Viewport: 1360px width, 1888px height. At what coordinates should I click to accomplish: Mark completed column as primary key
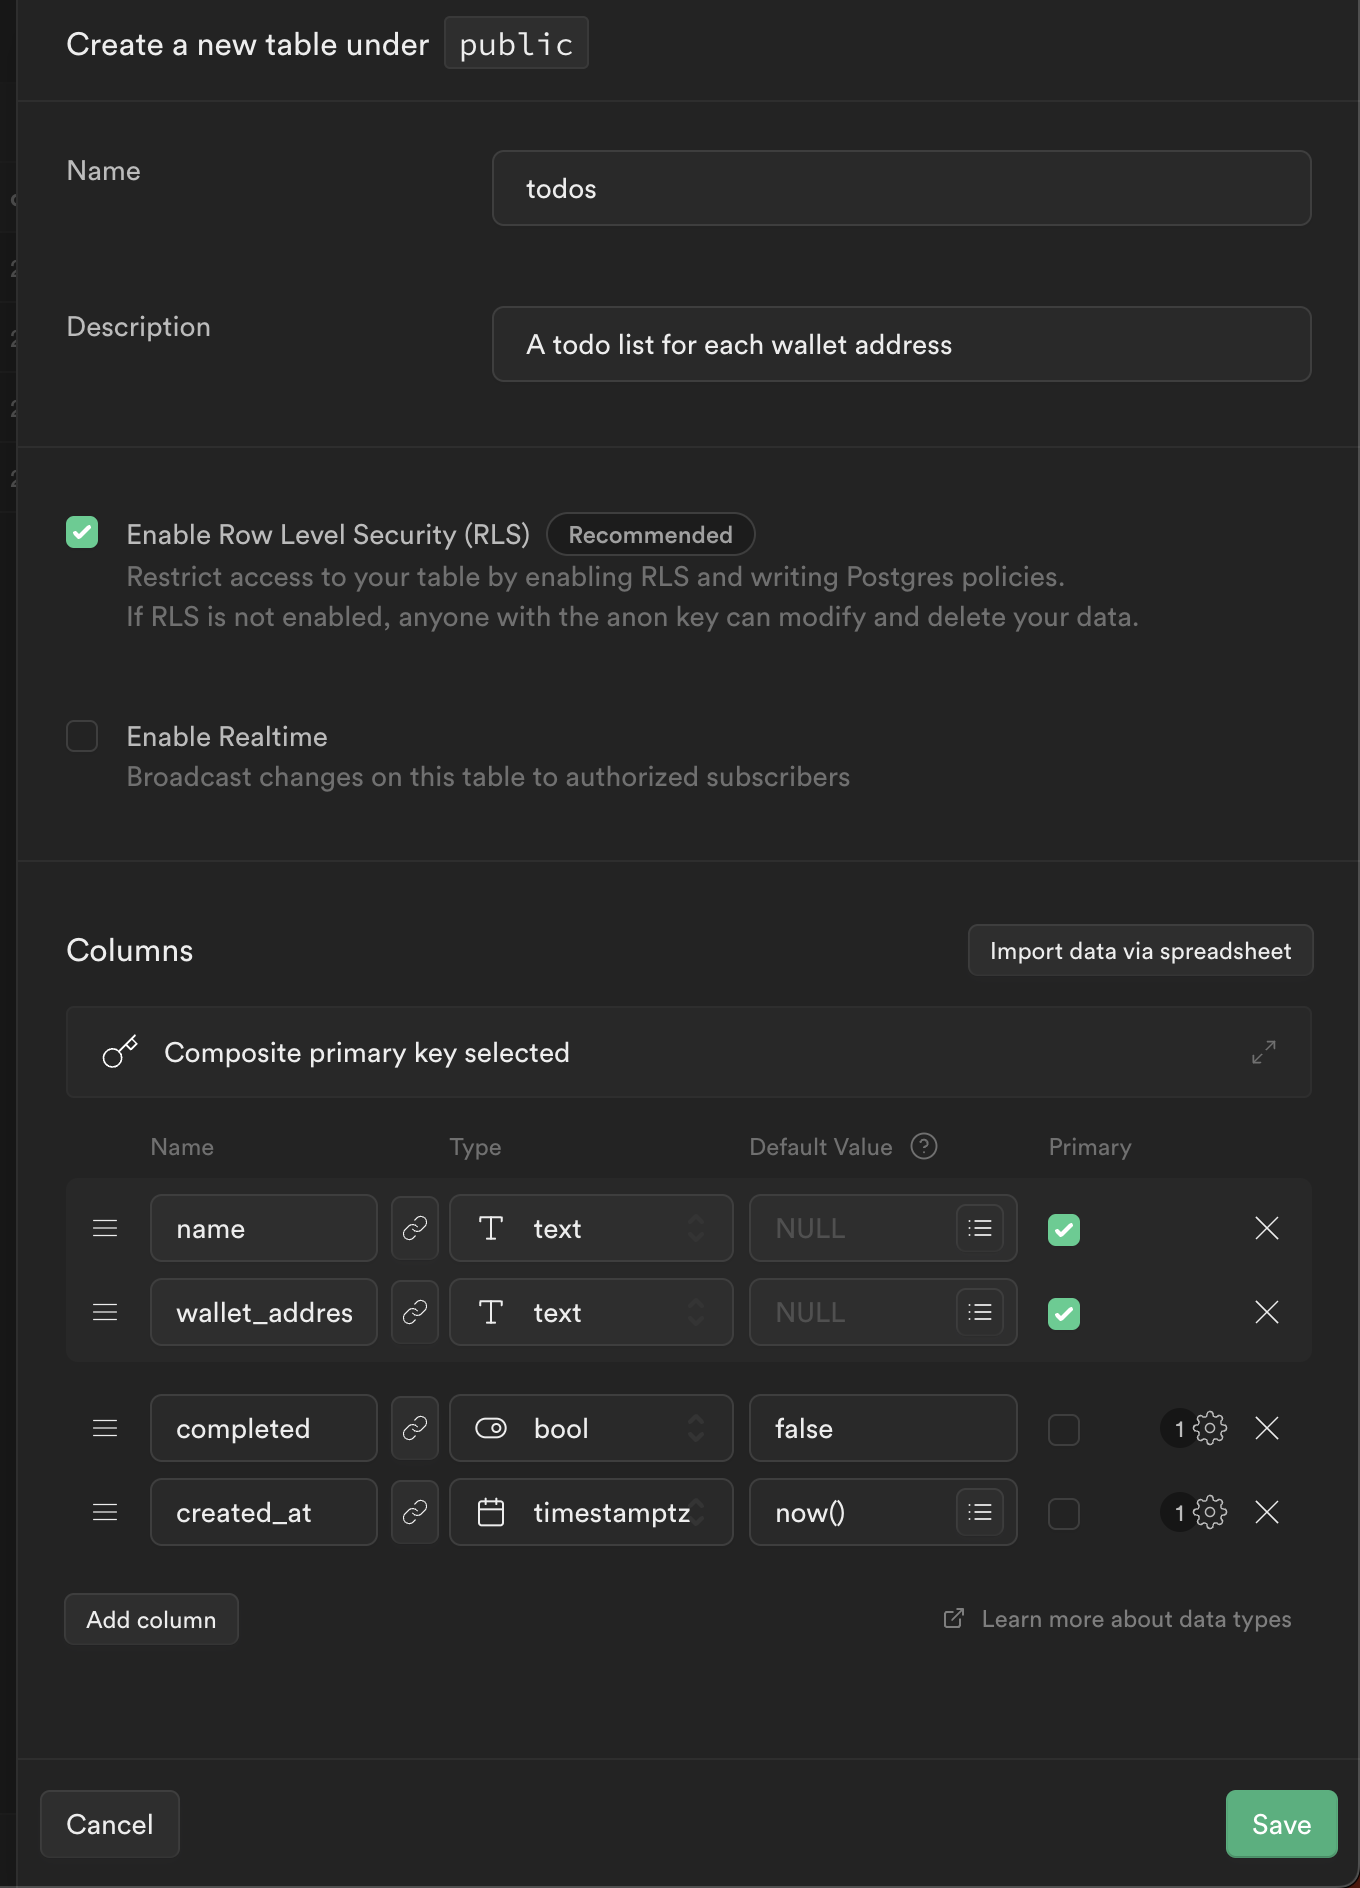[1064, 1430]
